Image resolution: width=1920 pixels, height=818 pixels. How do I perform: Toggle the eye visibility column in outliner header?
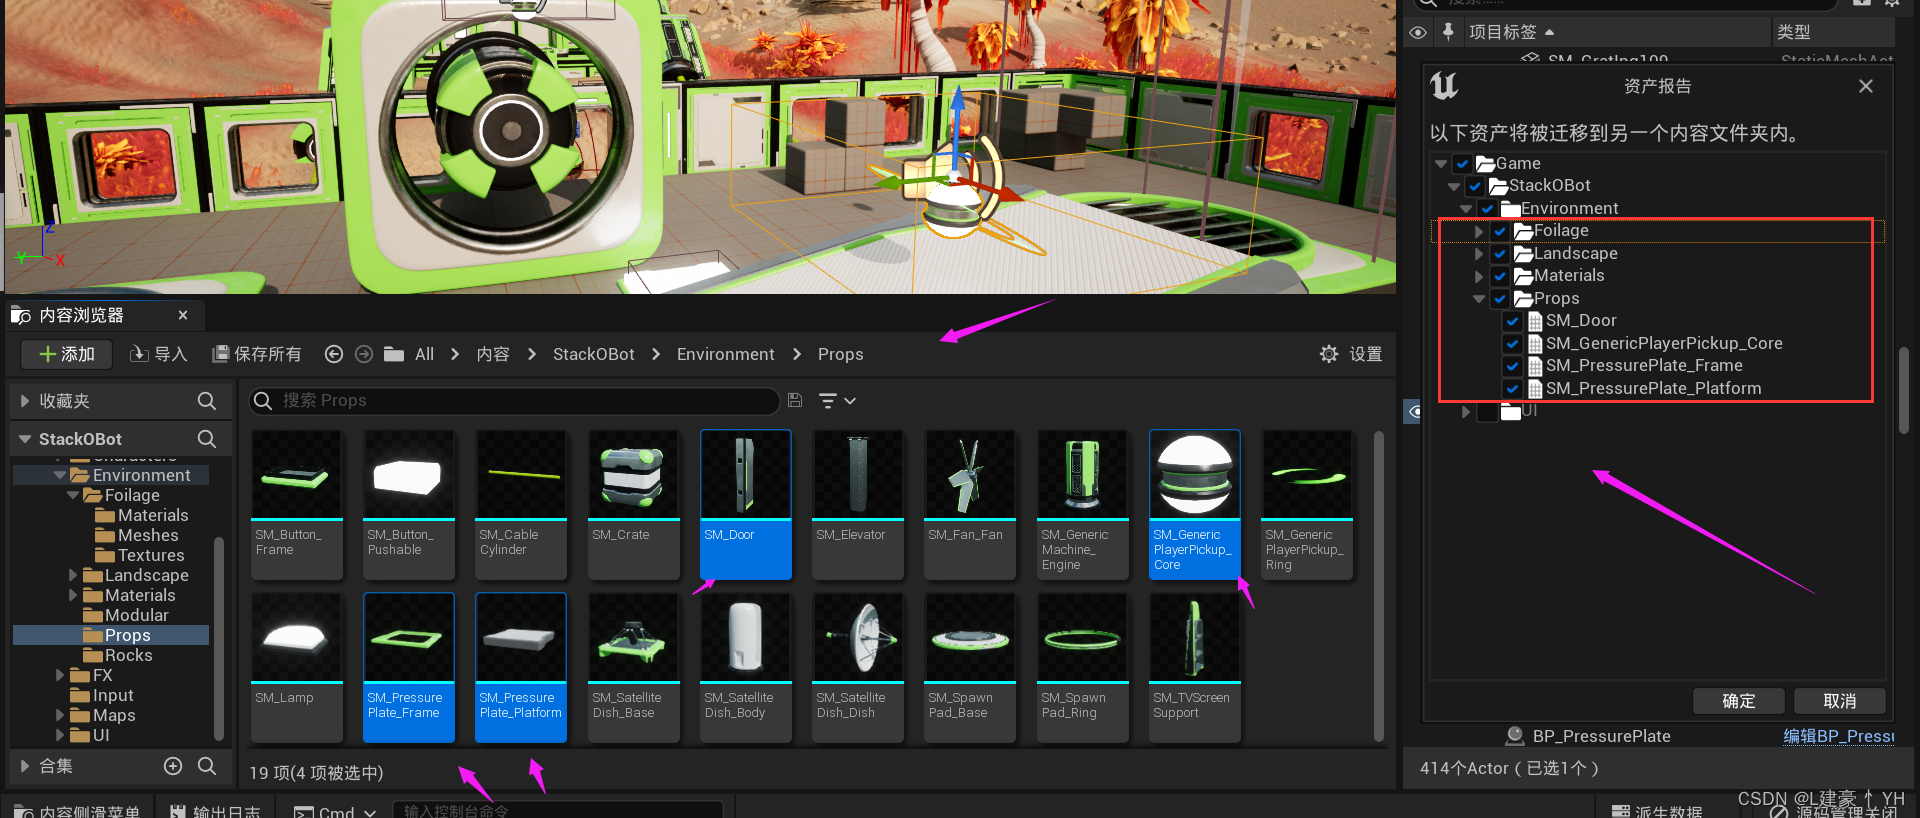(1418, 32)
